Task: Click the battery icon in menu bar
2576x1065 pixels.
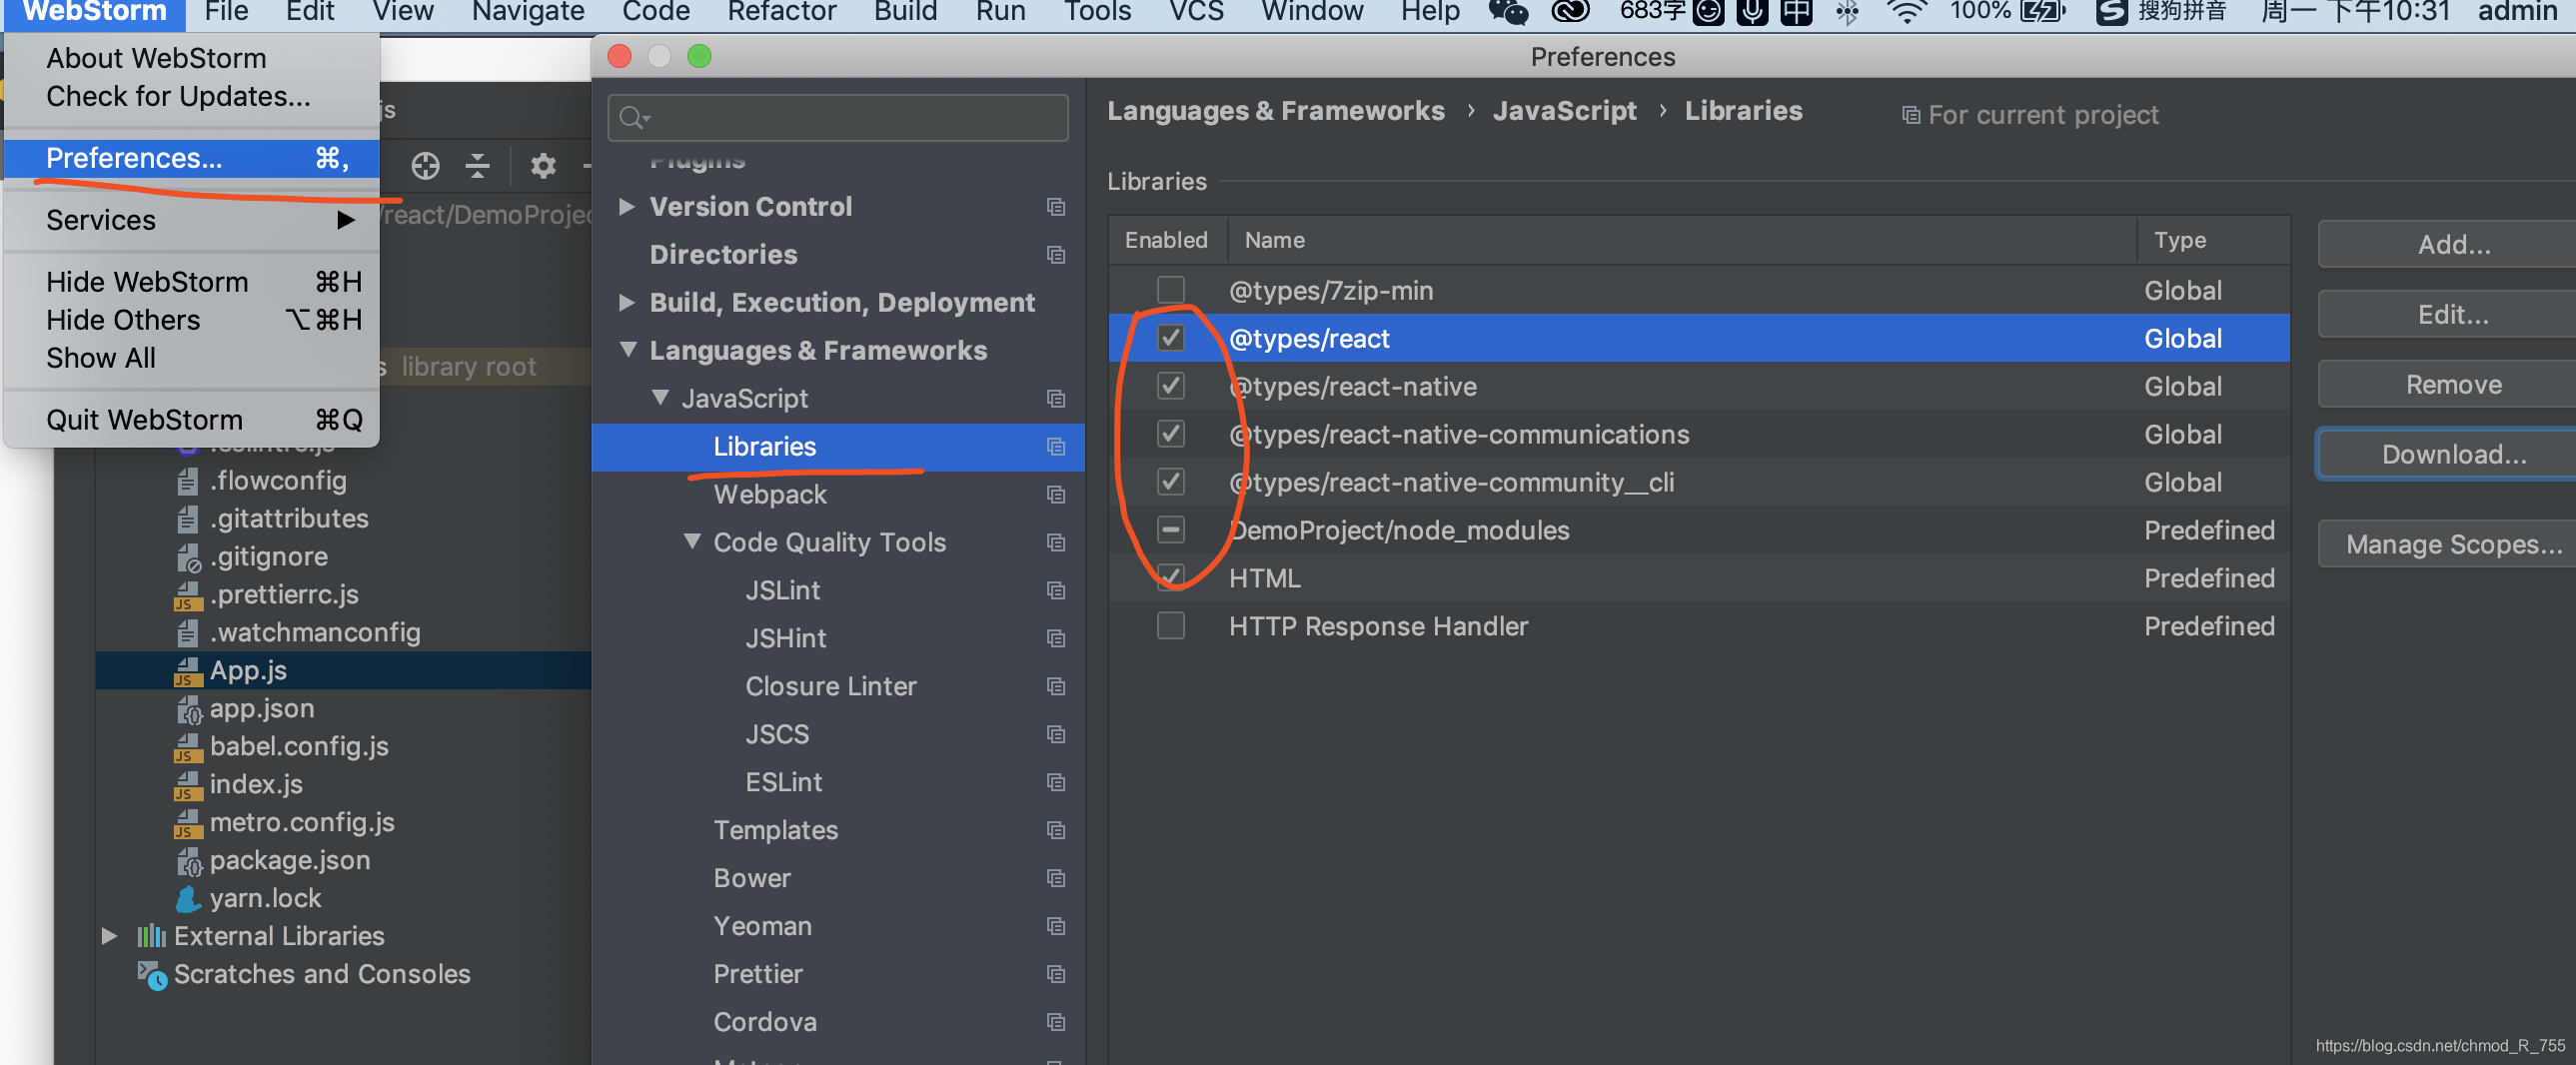Action: point(2043,12)
